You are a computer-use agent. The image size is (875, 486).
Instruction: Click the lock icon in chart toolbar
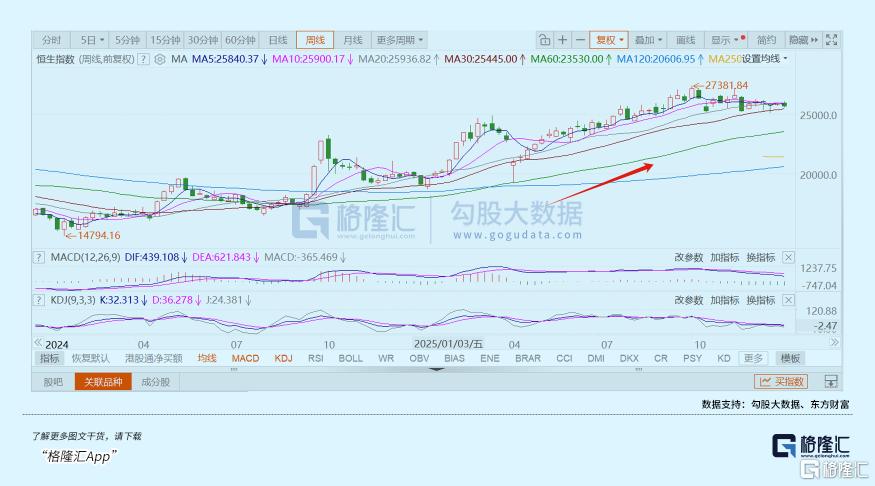click(x=544, y=40)
